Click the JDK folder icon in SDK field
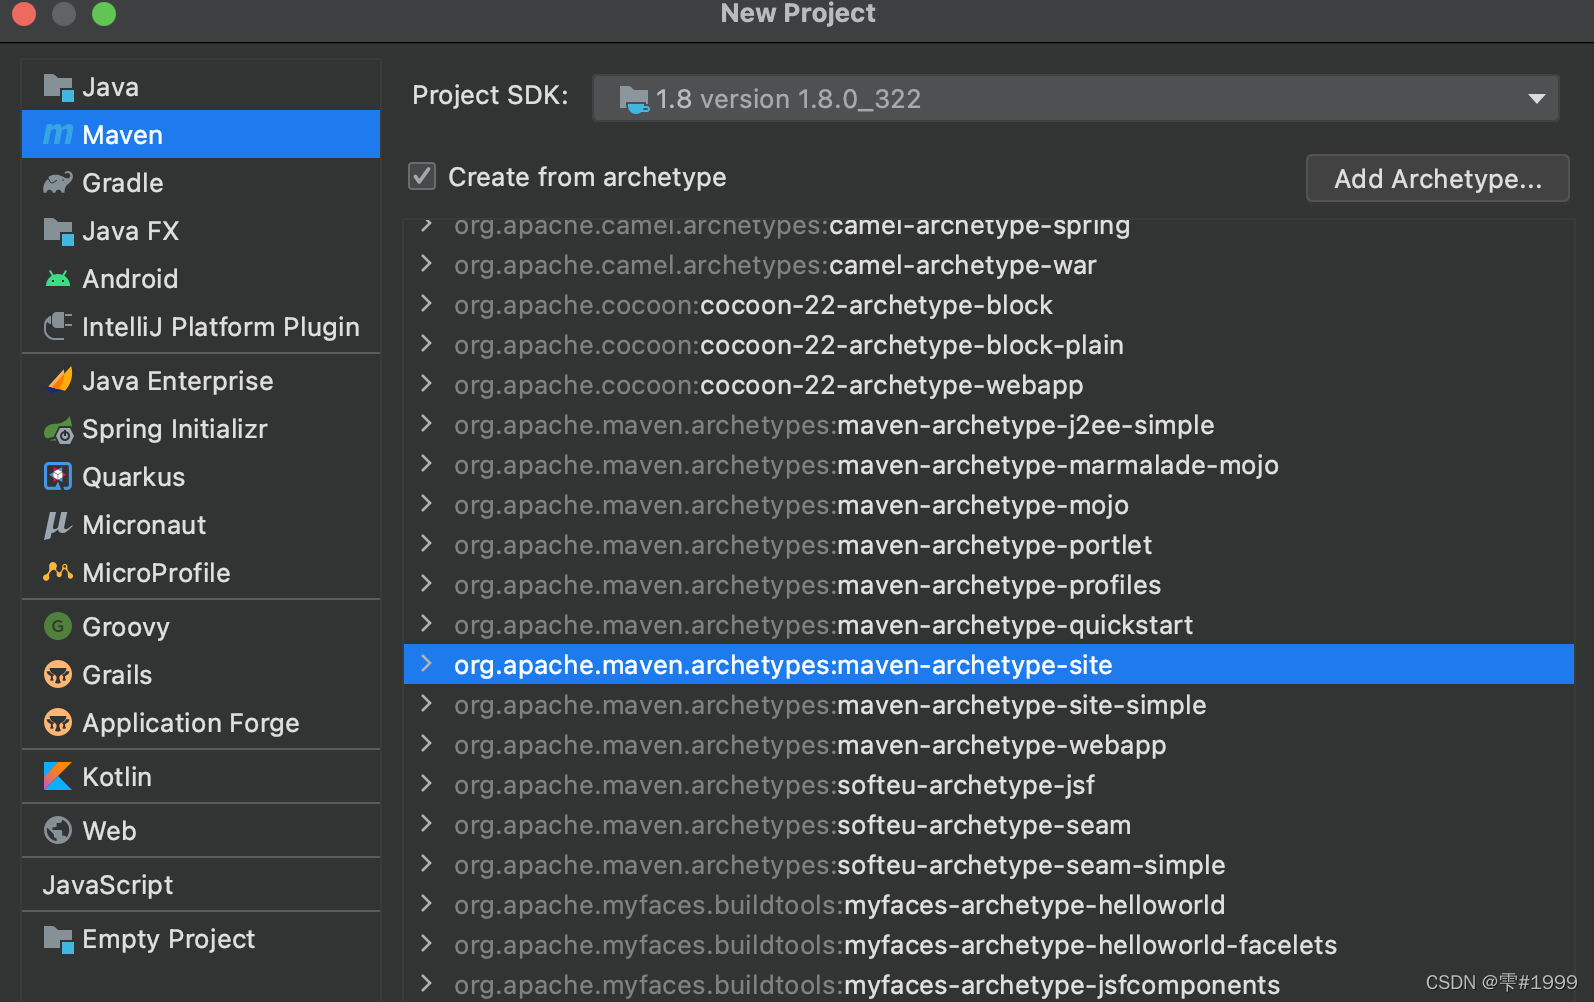This screenshot has height=1002, width=1594. 634,99
